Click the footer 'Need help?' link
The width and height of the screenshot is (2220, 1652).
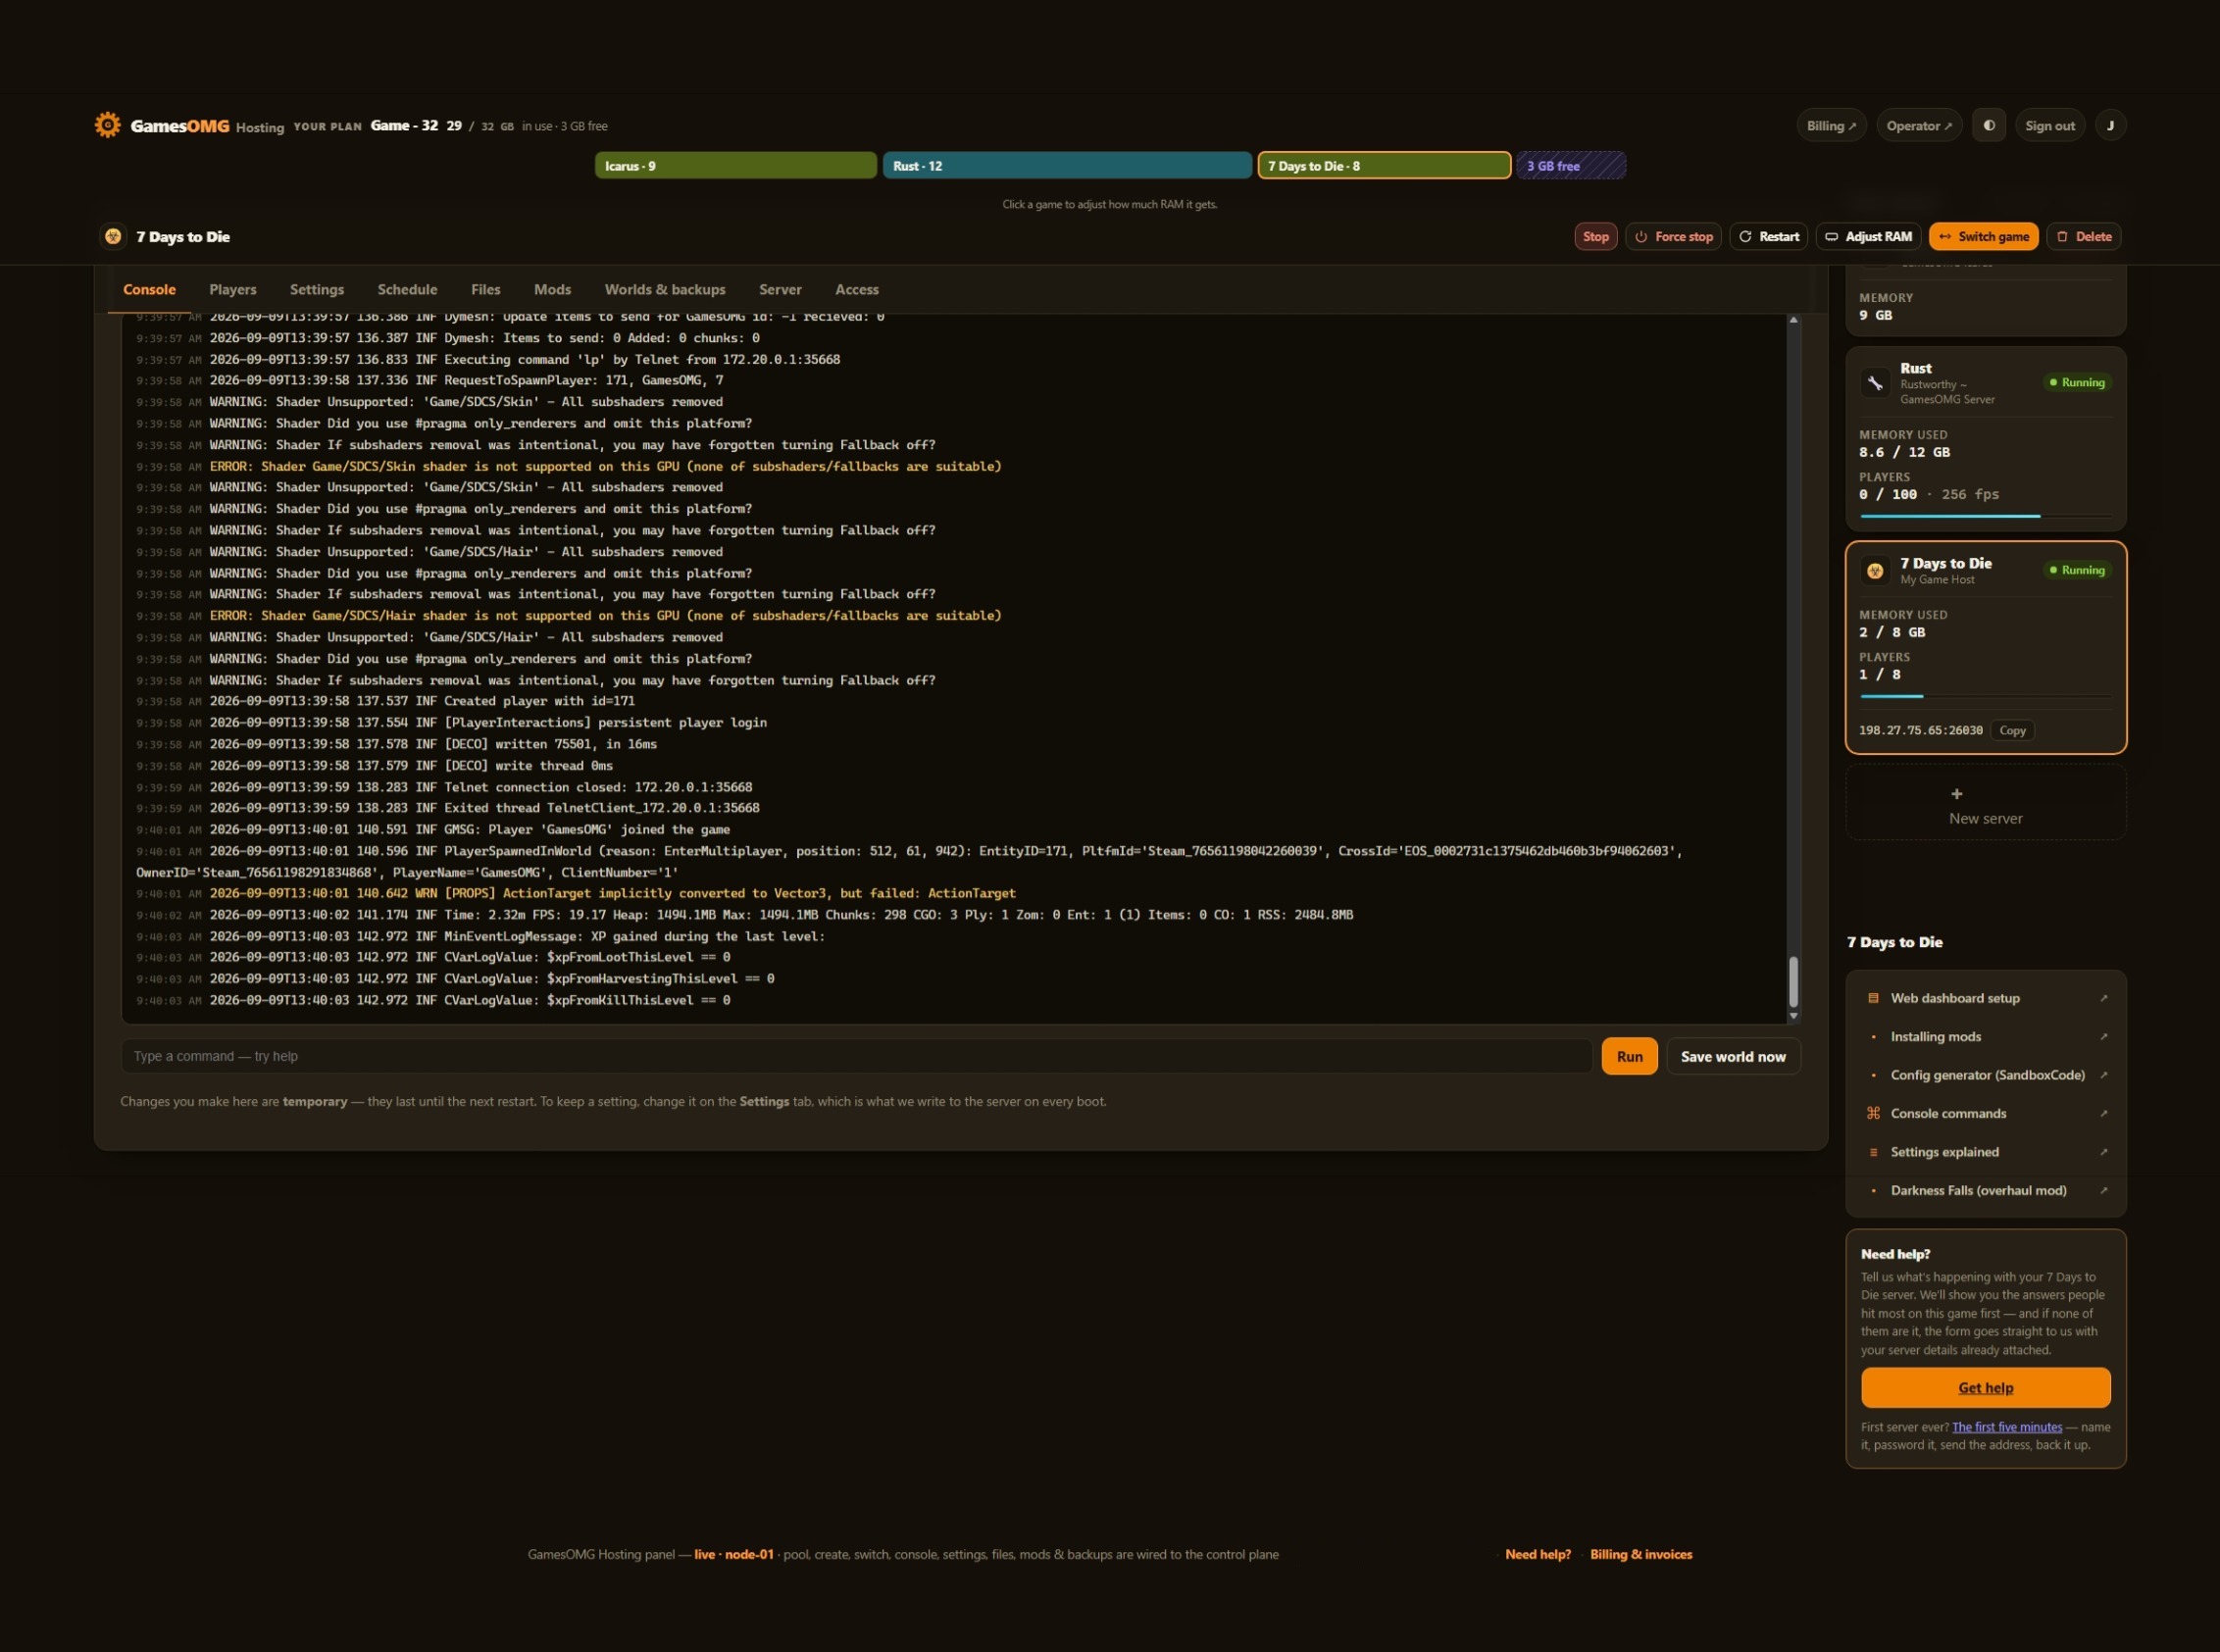[x=1537, y=1554]
